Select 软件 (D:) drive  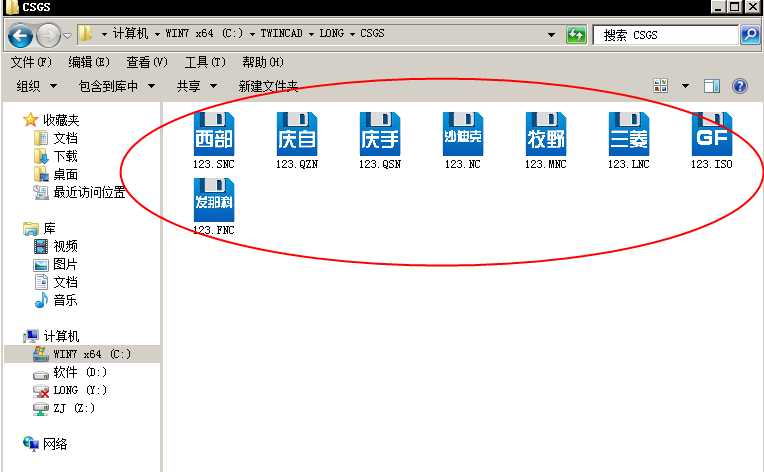pyautogui.click(x=70, y=373)
